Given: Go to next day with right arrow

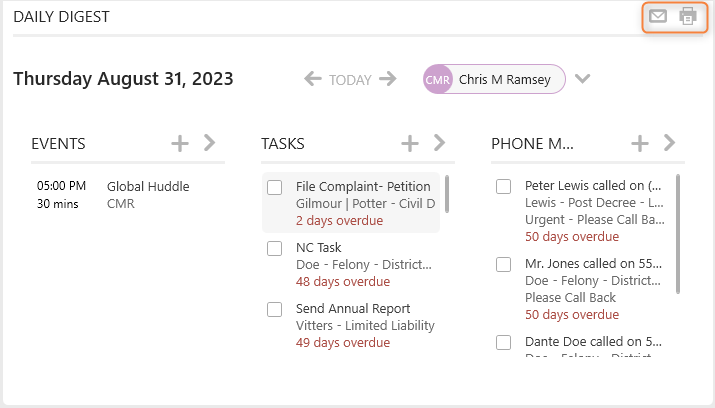Looking at the screenshot, I should 388,78.
